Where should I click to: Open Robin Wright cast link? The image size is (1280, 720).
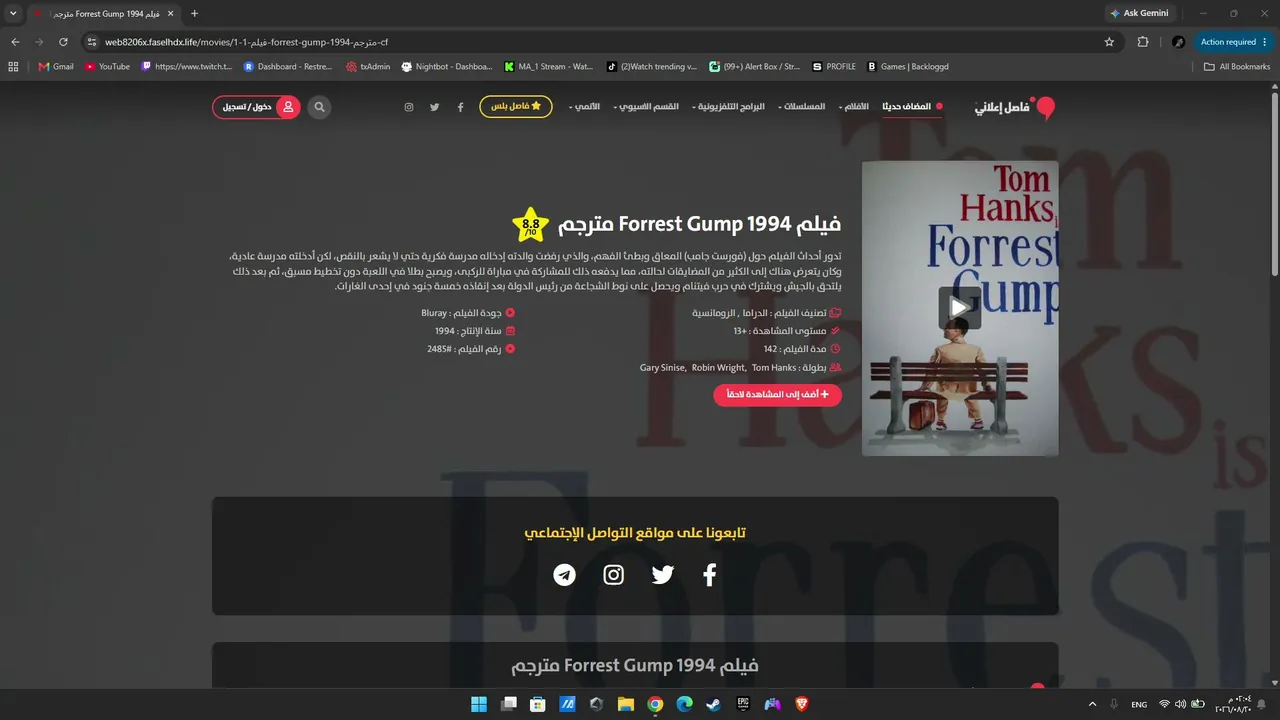point(718,368)
